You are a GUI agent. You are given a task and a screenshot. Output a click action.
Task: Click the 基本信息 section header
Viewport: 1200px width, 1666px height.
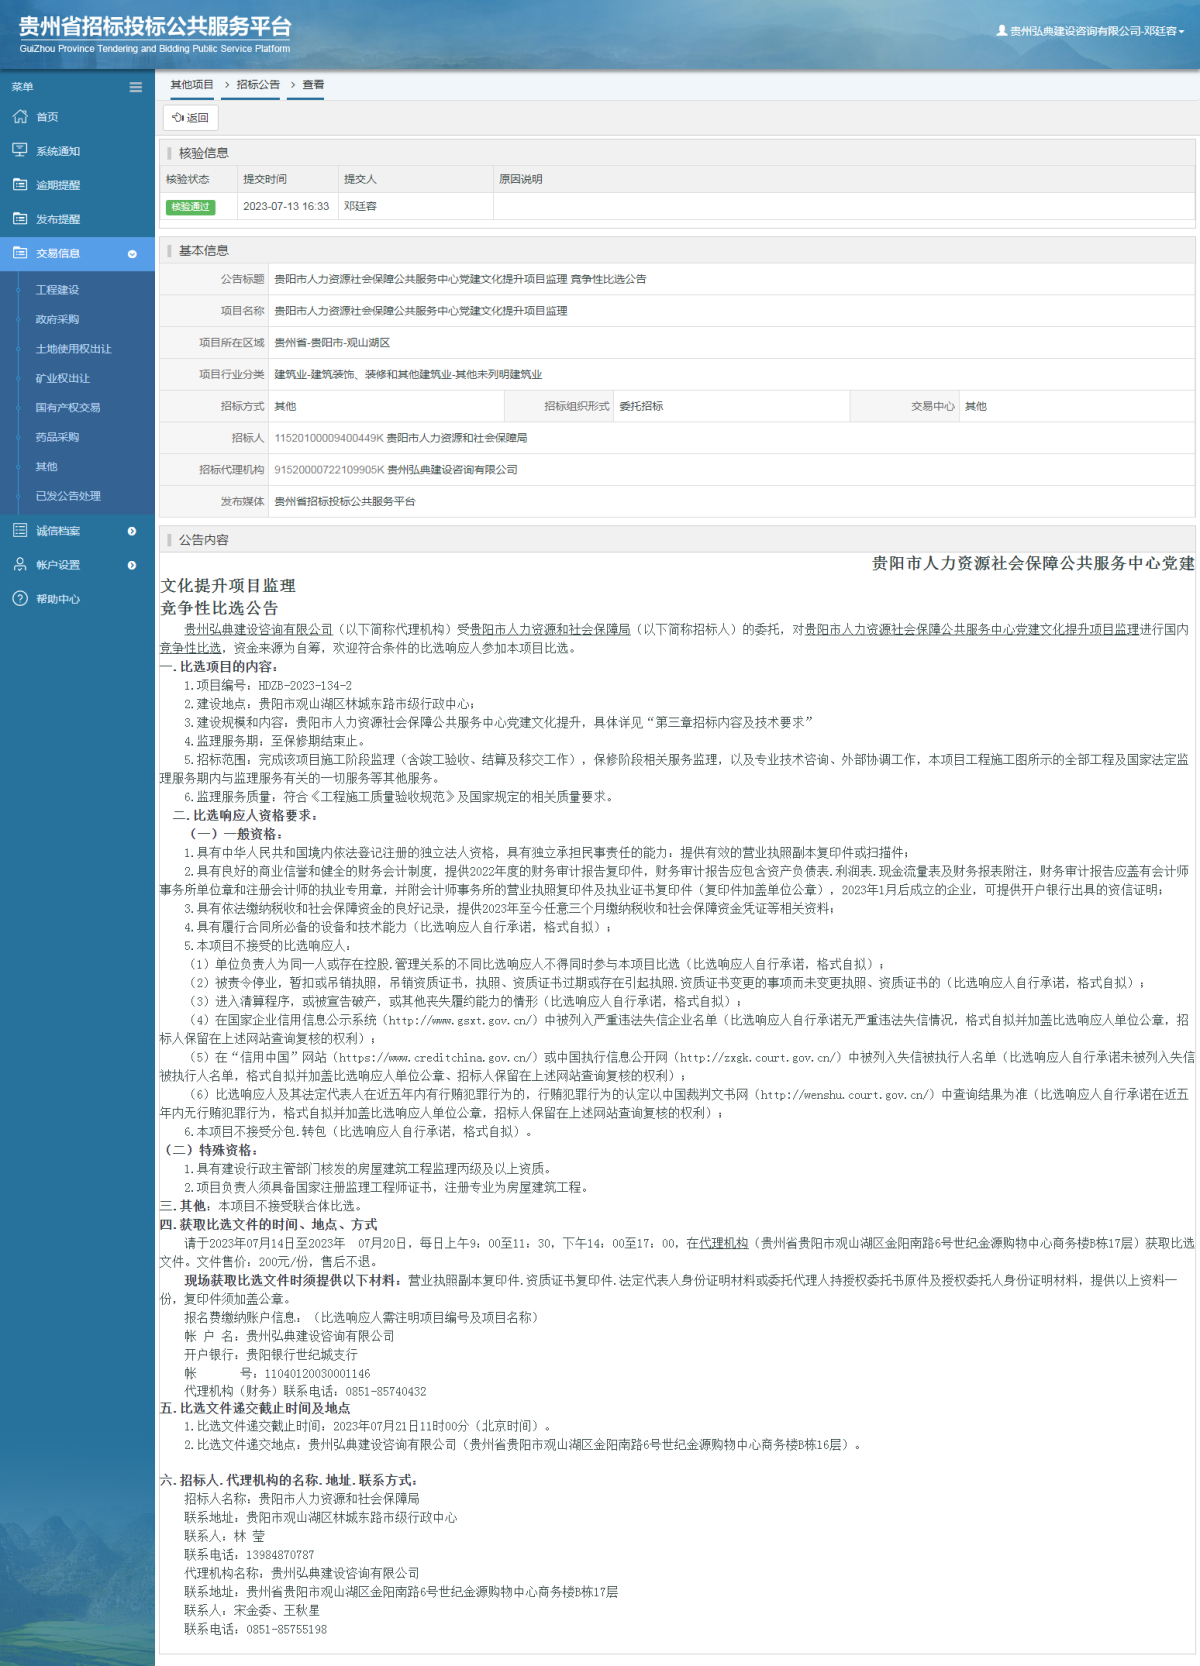tap(204, 251)
